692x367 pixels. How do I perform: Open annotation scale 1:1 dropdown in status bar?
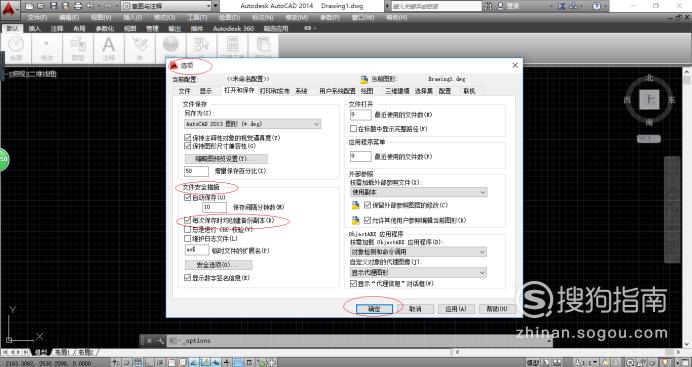pos(587,363)
